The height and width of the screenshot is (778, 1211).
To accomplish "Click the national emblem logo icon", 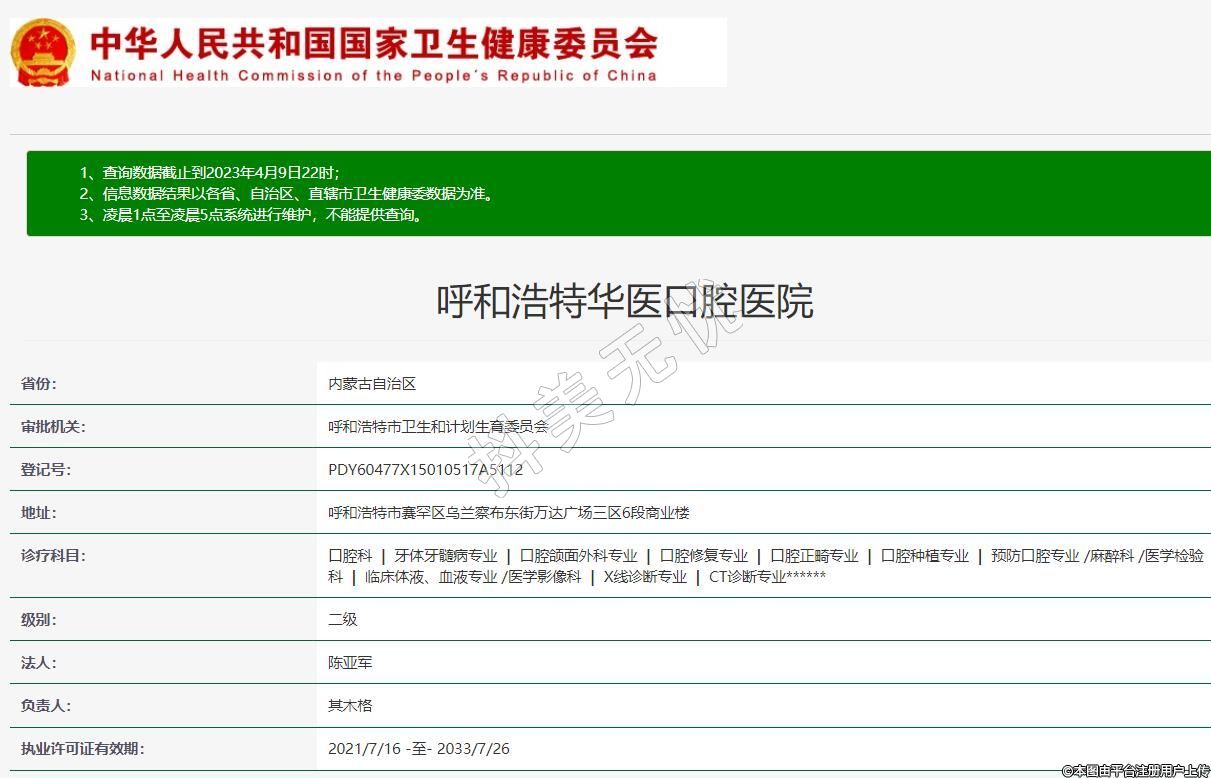I will coord(42,52).
